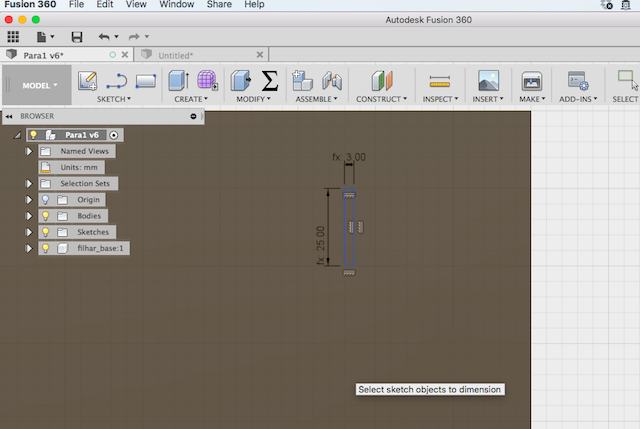
Task: Open the Edit menu
Action: coord(105,4)
